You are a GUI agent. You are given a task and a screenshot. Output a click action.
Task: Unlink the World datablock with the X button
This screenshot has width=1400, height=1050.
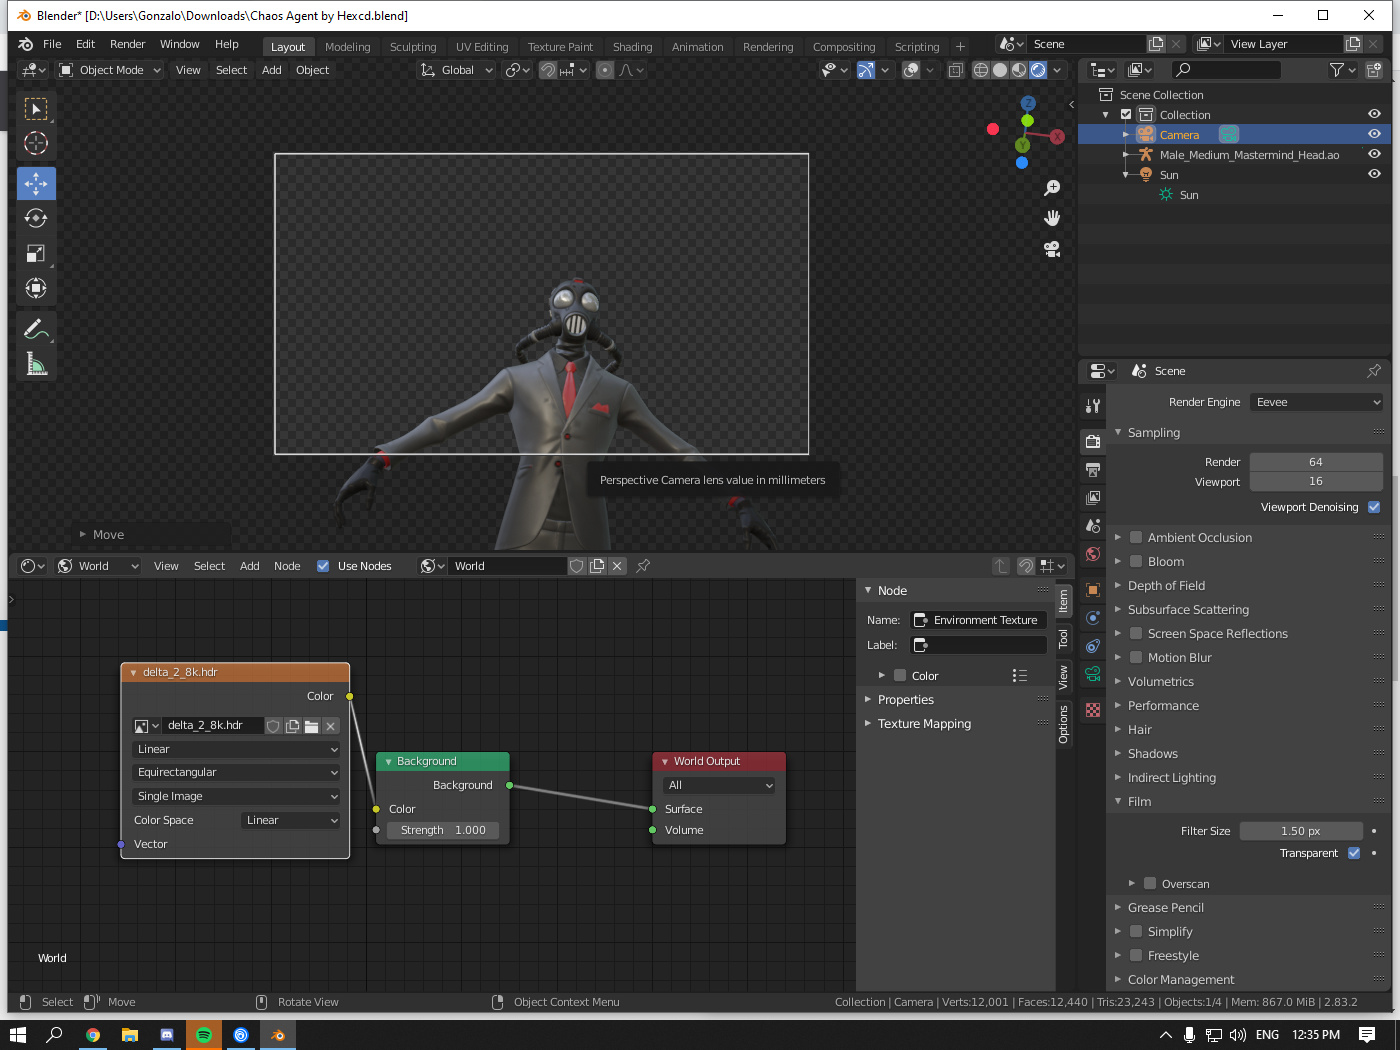pyautogui.click(x=617, y=565)
